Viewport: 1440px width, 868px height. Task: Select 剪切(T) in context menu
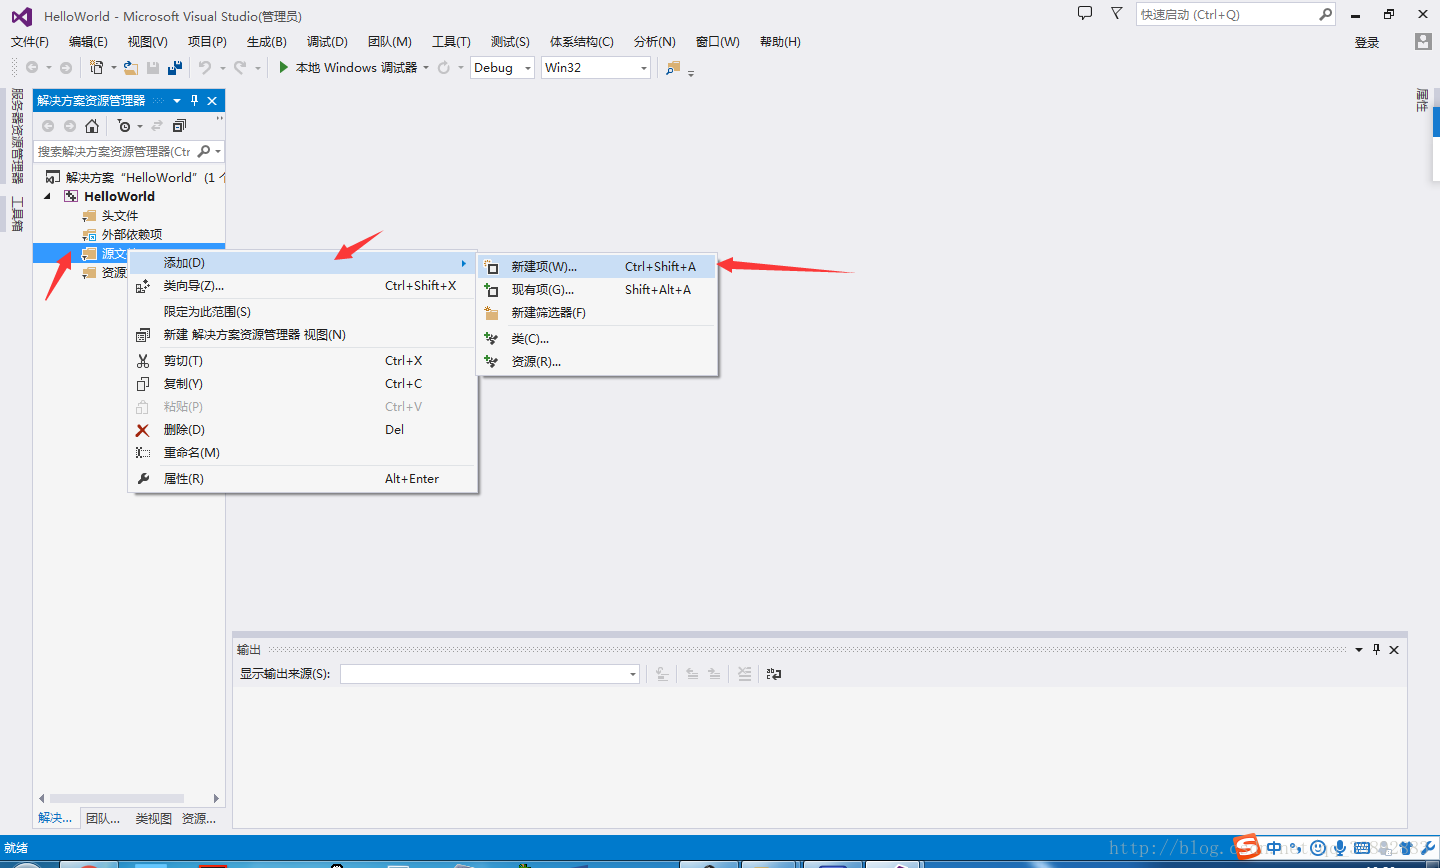pyautogui.click(x=303, y=361)
